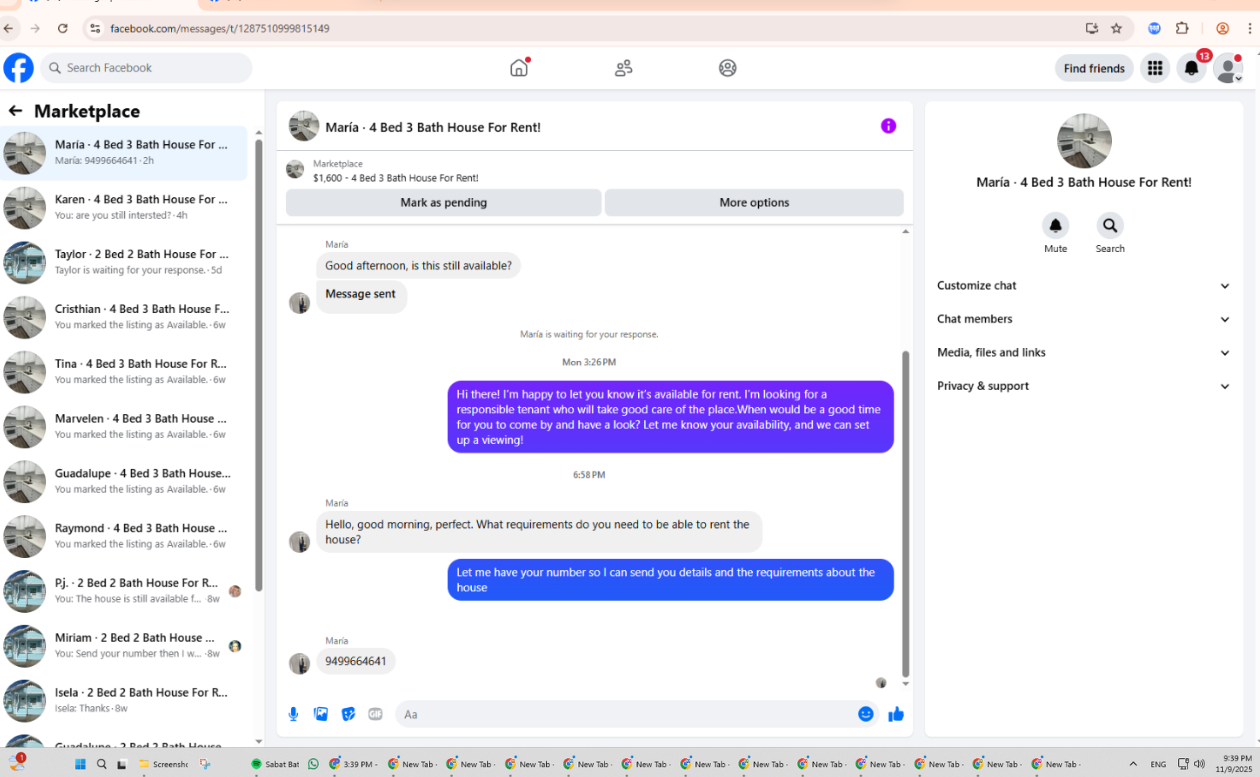The height and width of the screenshot is (777, 1260).
Task: Open the Isela conversation
Action: pos(124,700)
